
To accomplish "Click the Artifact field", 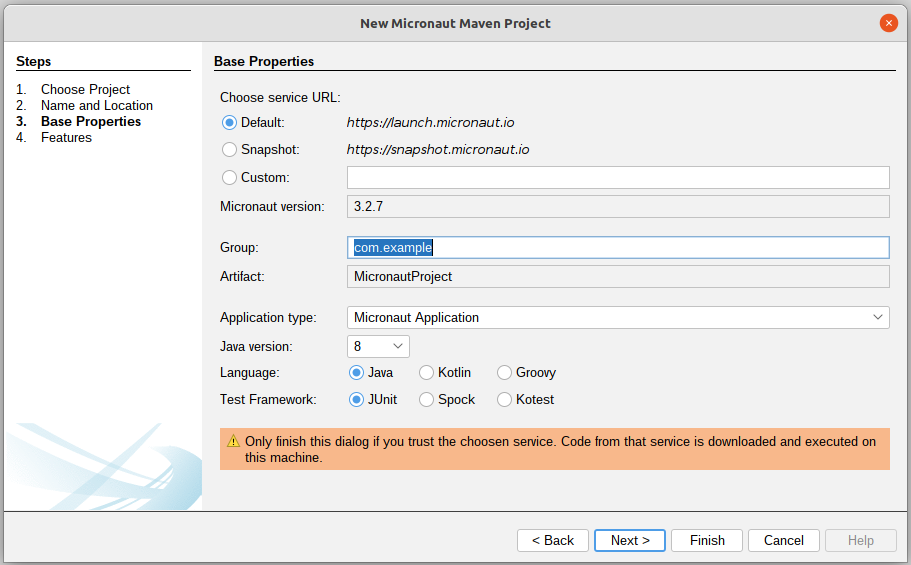I will point(618,277).
